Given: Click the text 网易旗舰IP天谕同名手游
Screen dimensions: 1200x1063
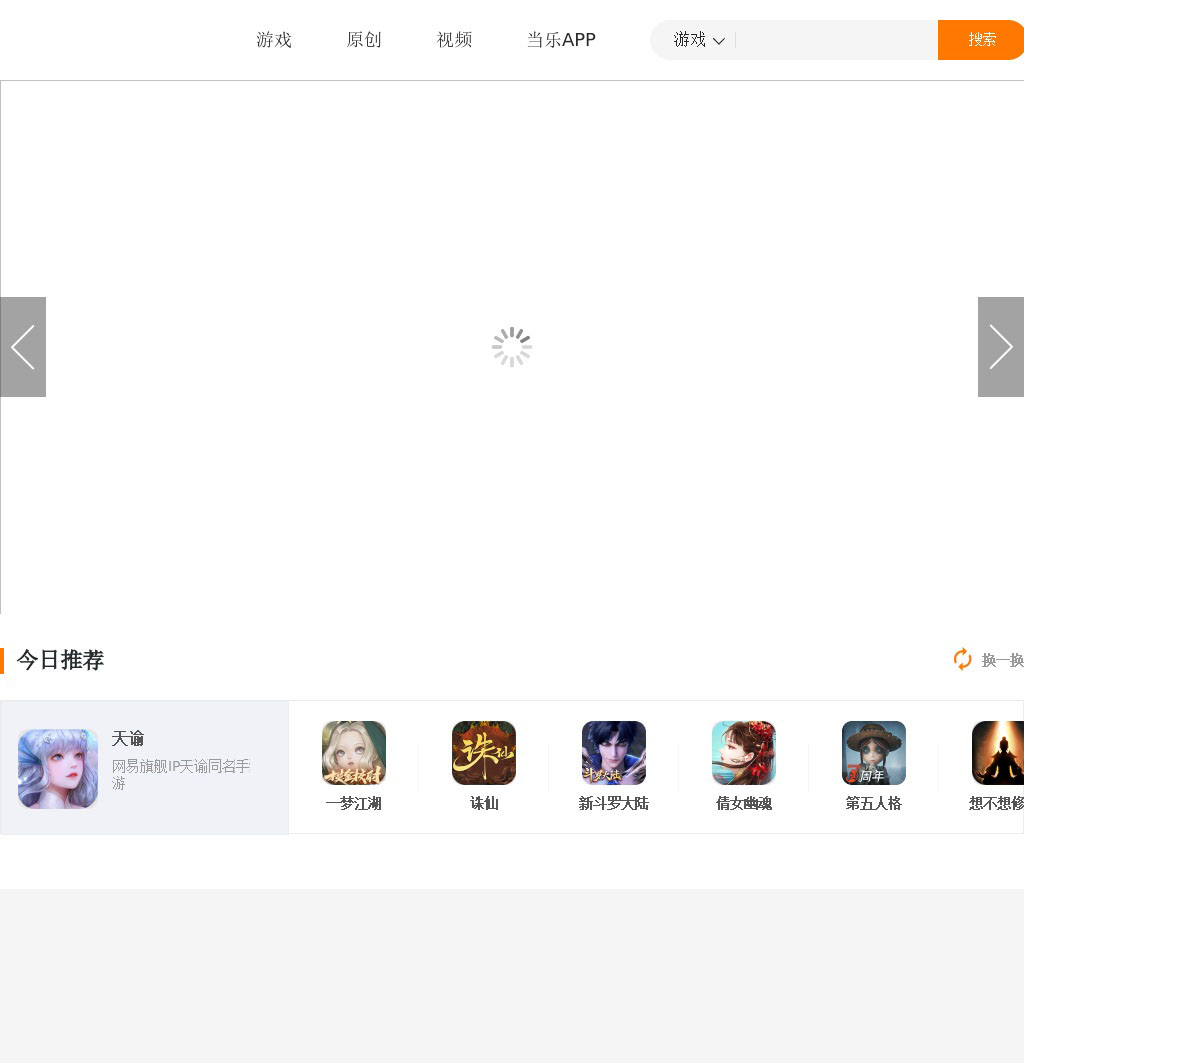Looking at the screenshot, I should coord(181,774).
